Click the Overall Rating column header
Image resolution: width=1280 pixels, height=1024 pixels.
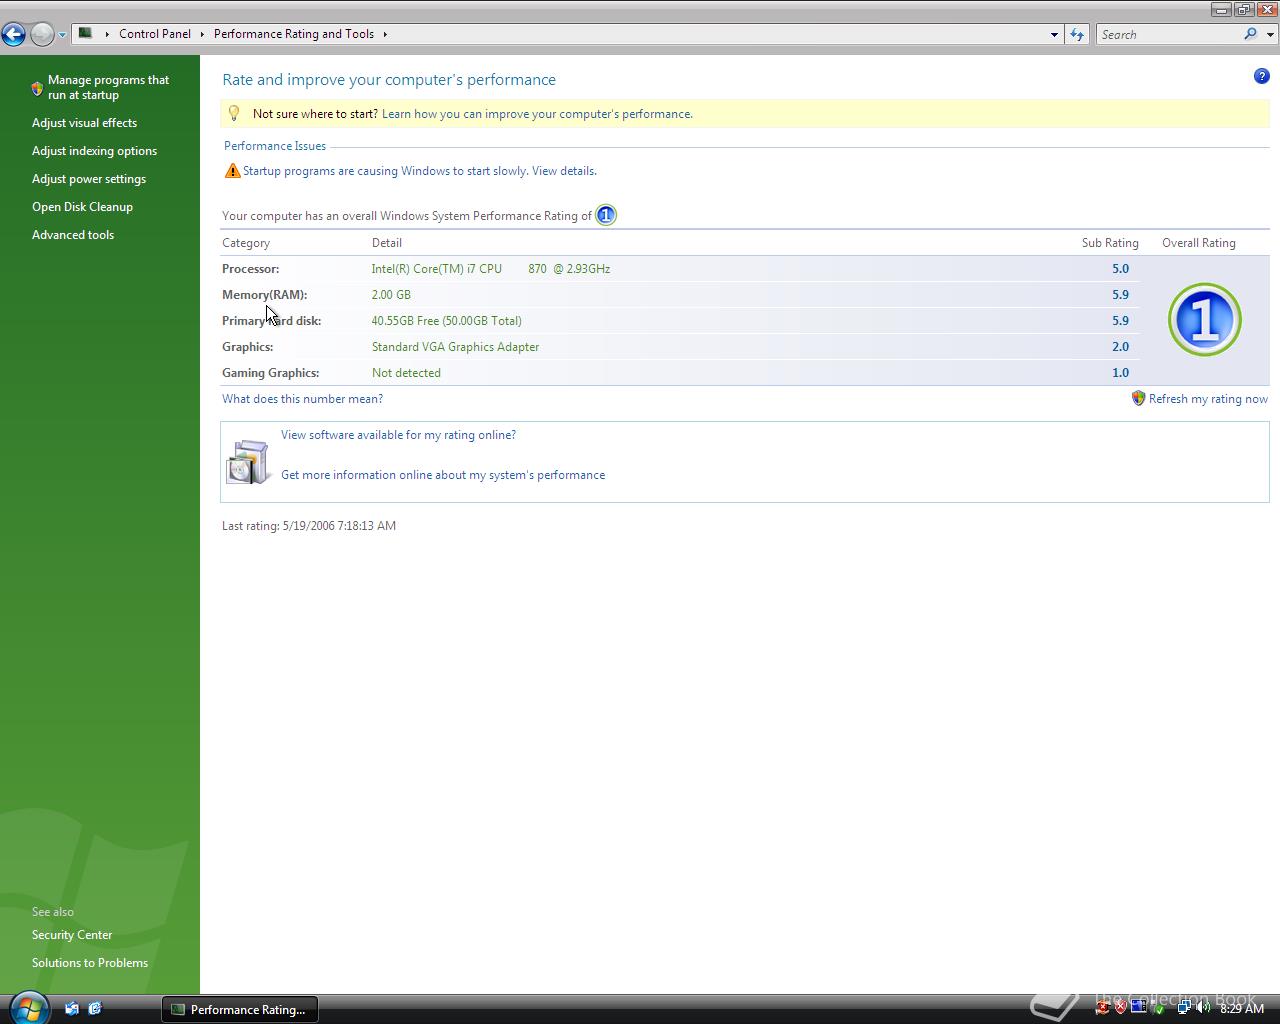pos(1199,243)
